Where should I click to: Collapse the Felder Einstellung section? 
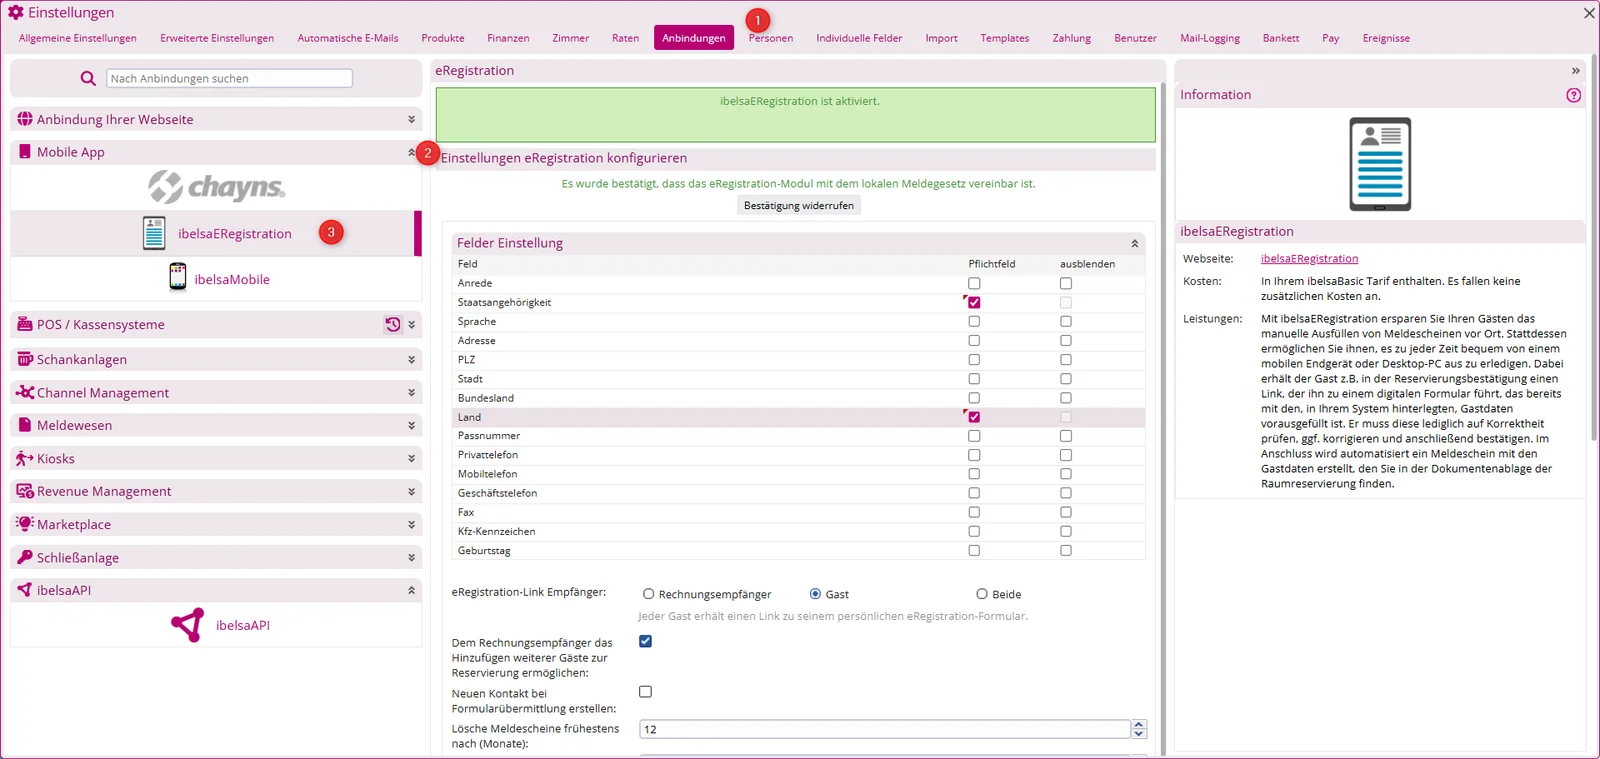(x=1134, y=243)
